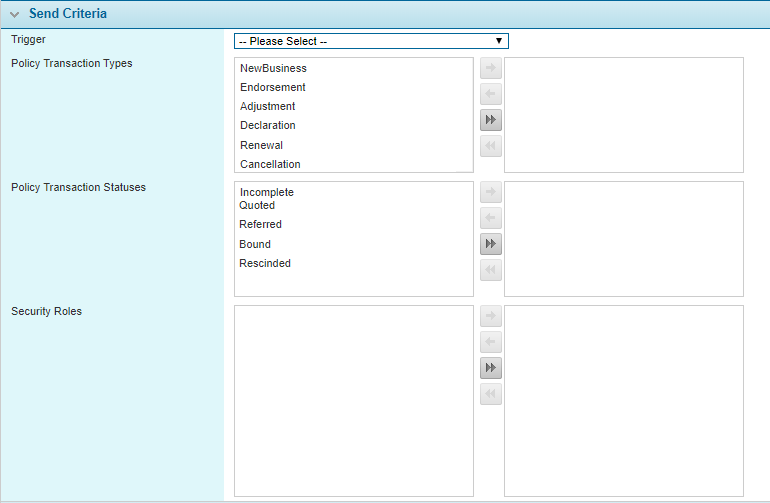The height and width of the screenshot is (503, 770).
Task: Remove all selected Policy Transaction Types
Action: click(490, 146)
